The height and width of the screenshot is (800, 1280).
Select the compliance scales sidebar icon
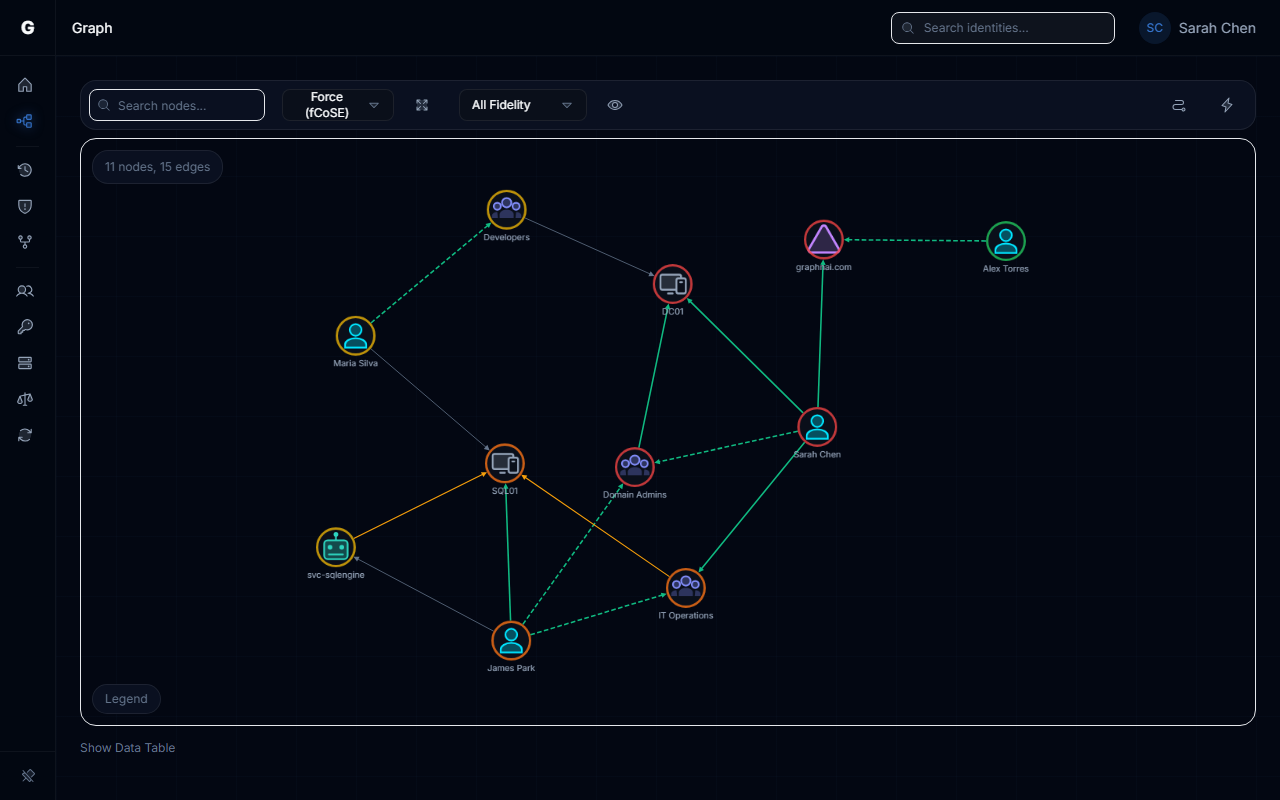click(x=25, y=399)
